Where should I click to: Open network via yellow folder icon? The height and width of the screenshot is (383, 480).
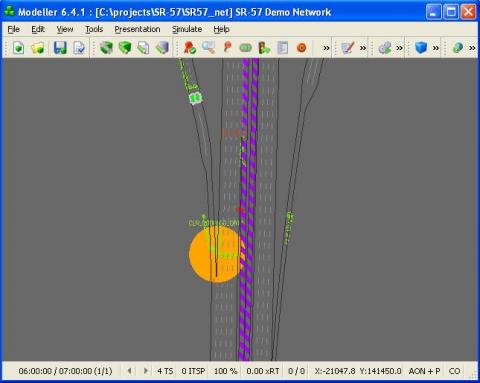(x=38, y=48)
